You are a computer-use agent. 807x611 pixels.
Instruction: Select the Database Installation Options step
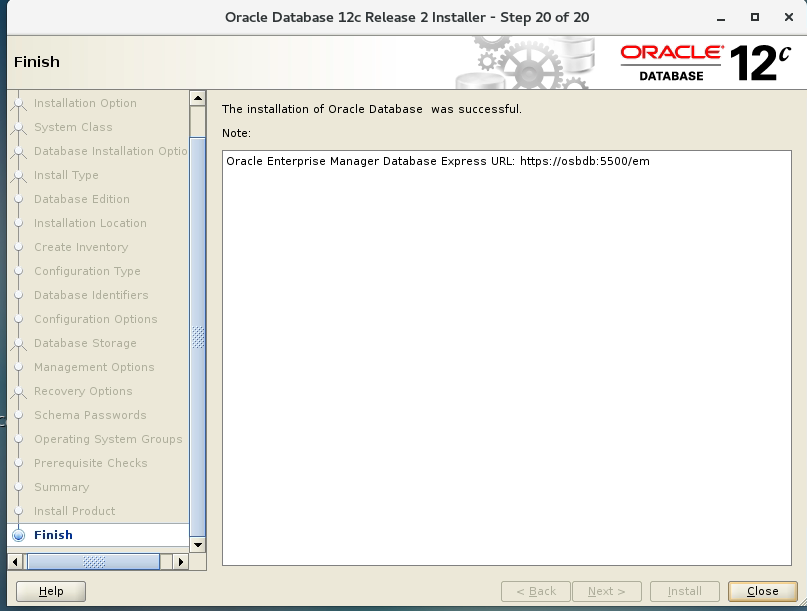pyautogui.click(x=111, y=151)
